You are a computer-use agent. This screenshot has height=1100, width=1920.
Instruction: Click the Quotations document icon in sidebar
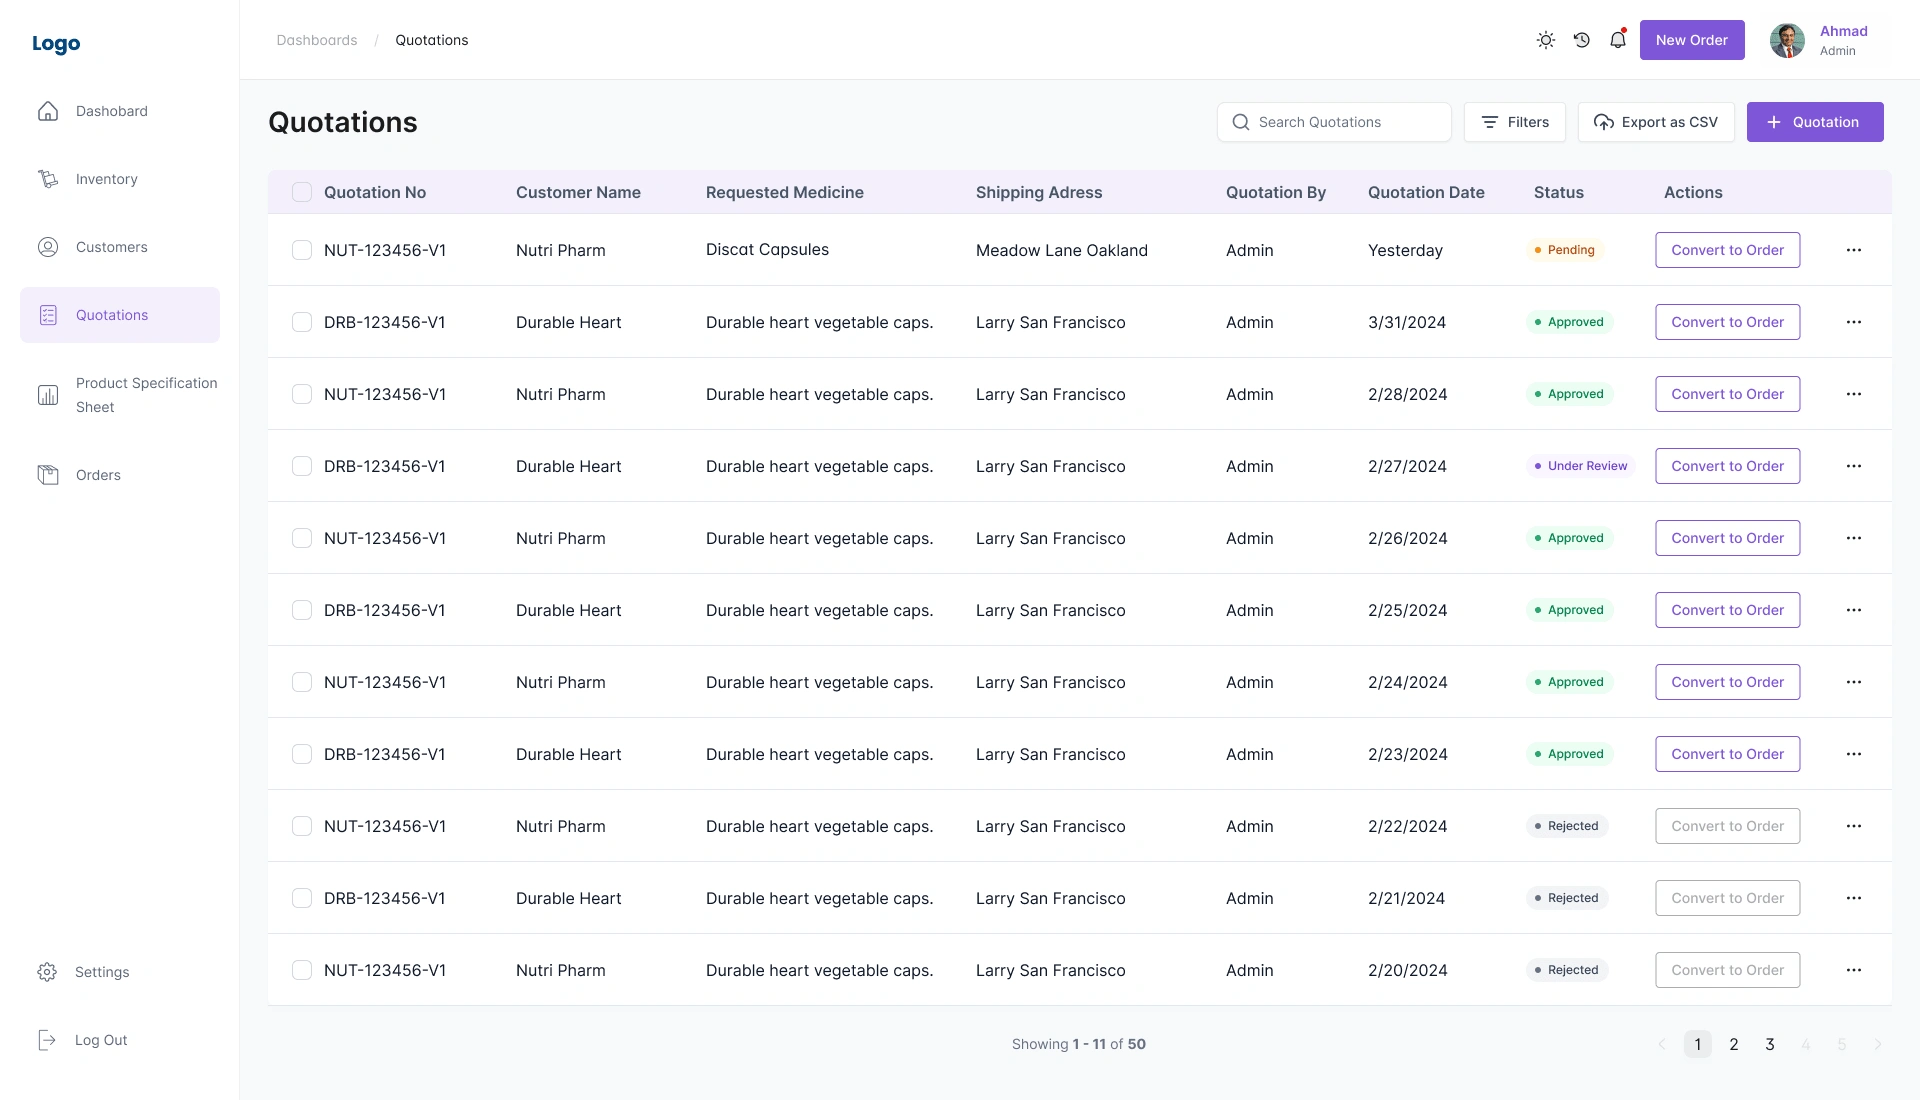(x=48, y=315)
